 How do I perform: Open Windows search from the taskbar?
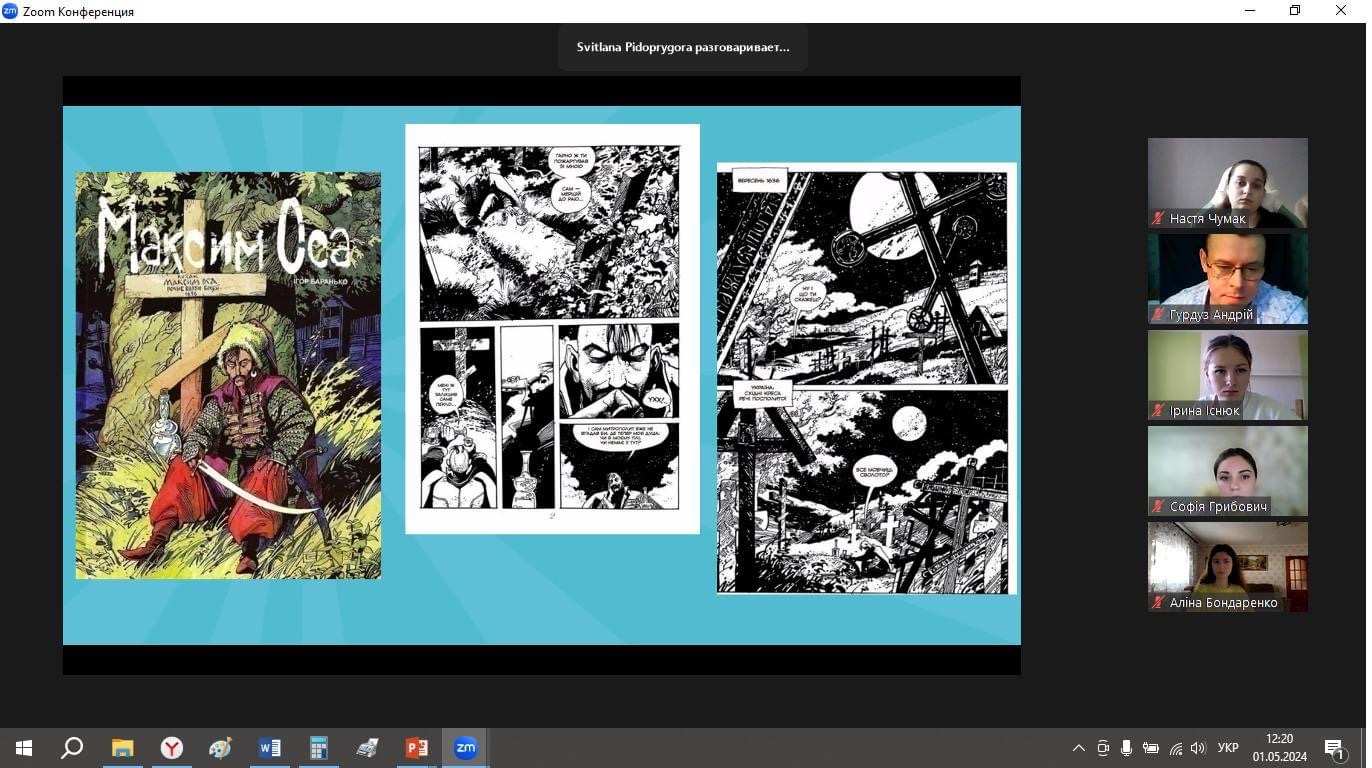point(72,748)
